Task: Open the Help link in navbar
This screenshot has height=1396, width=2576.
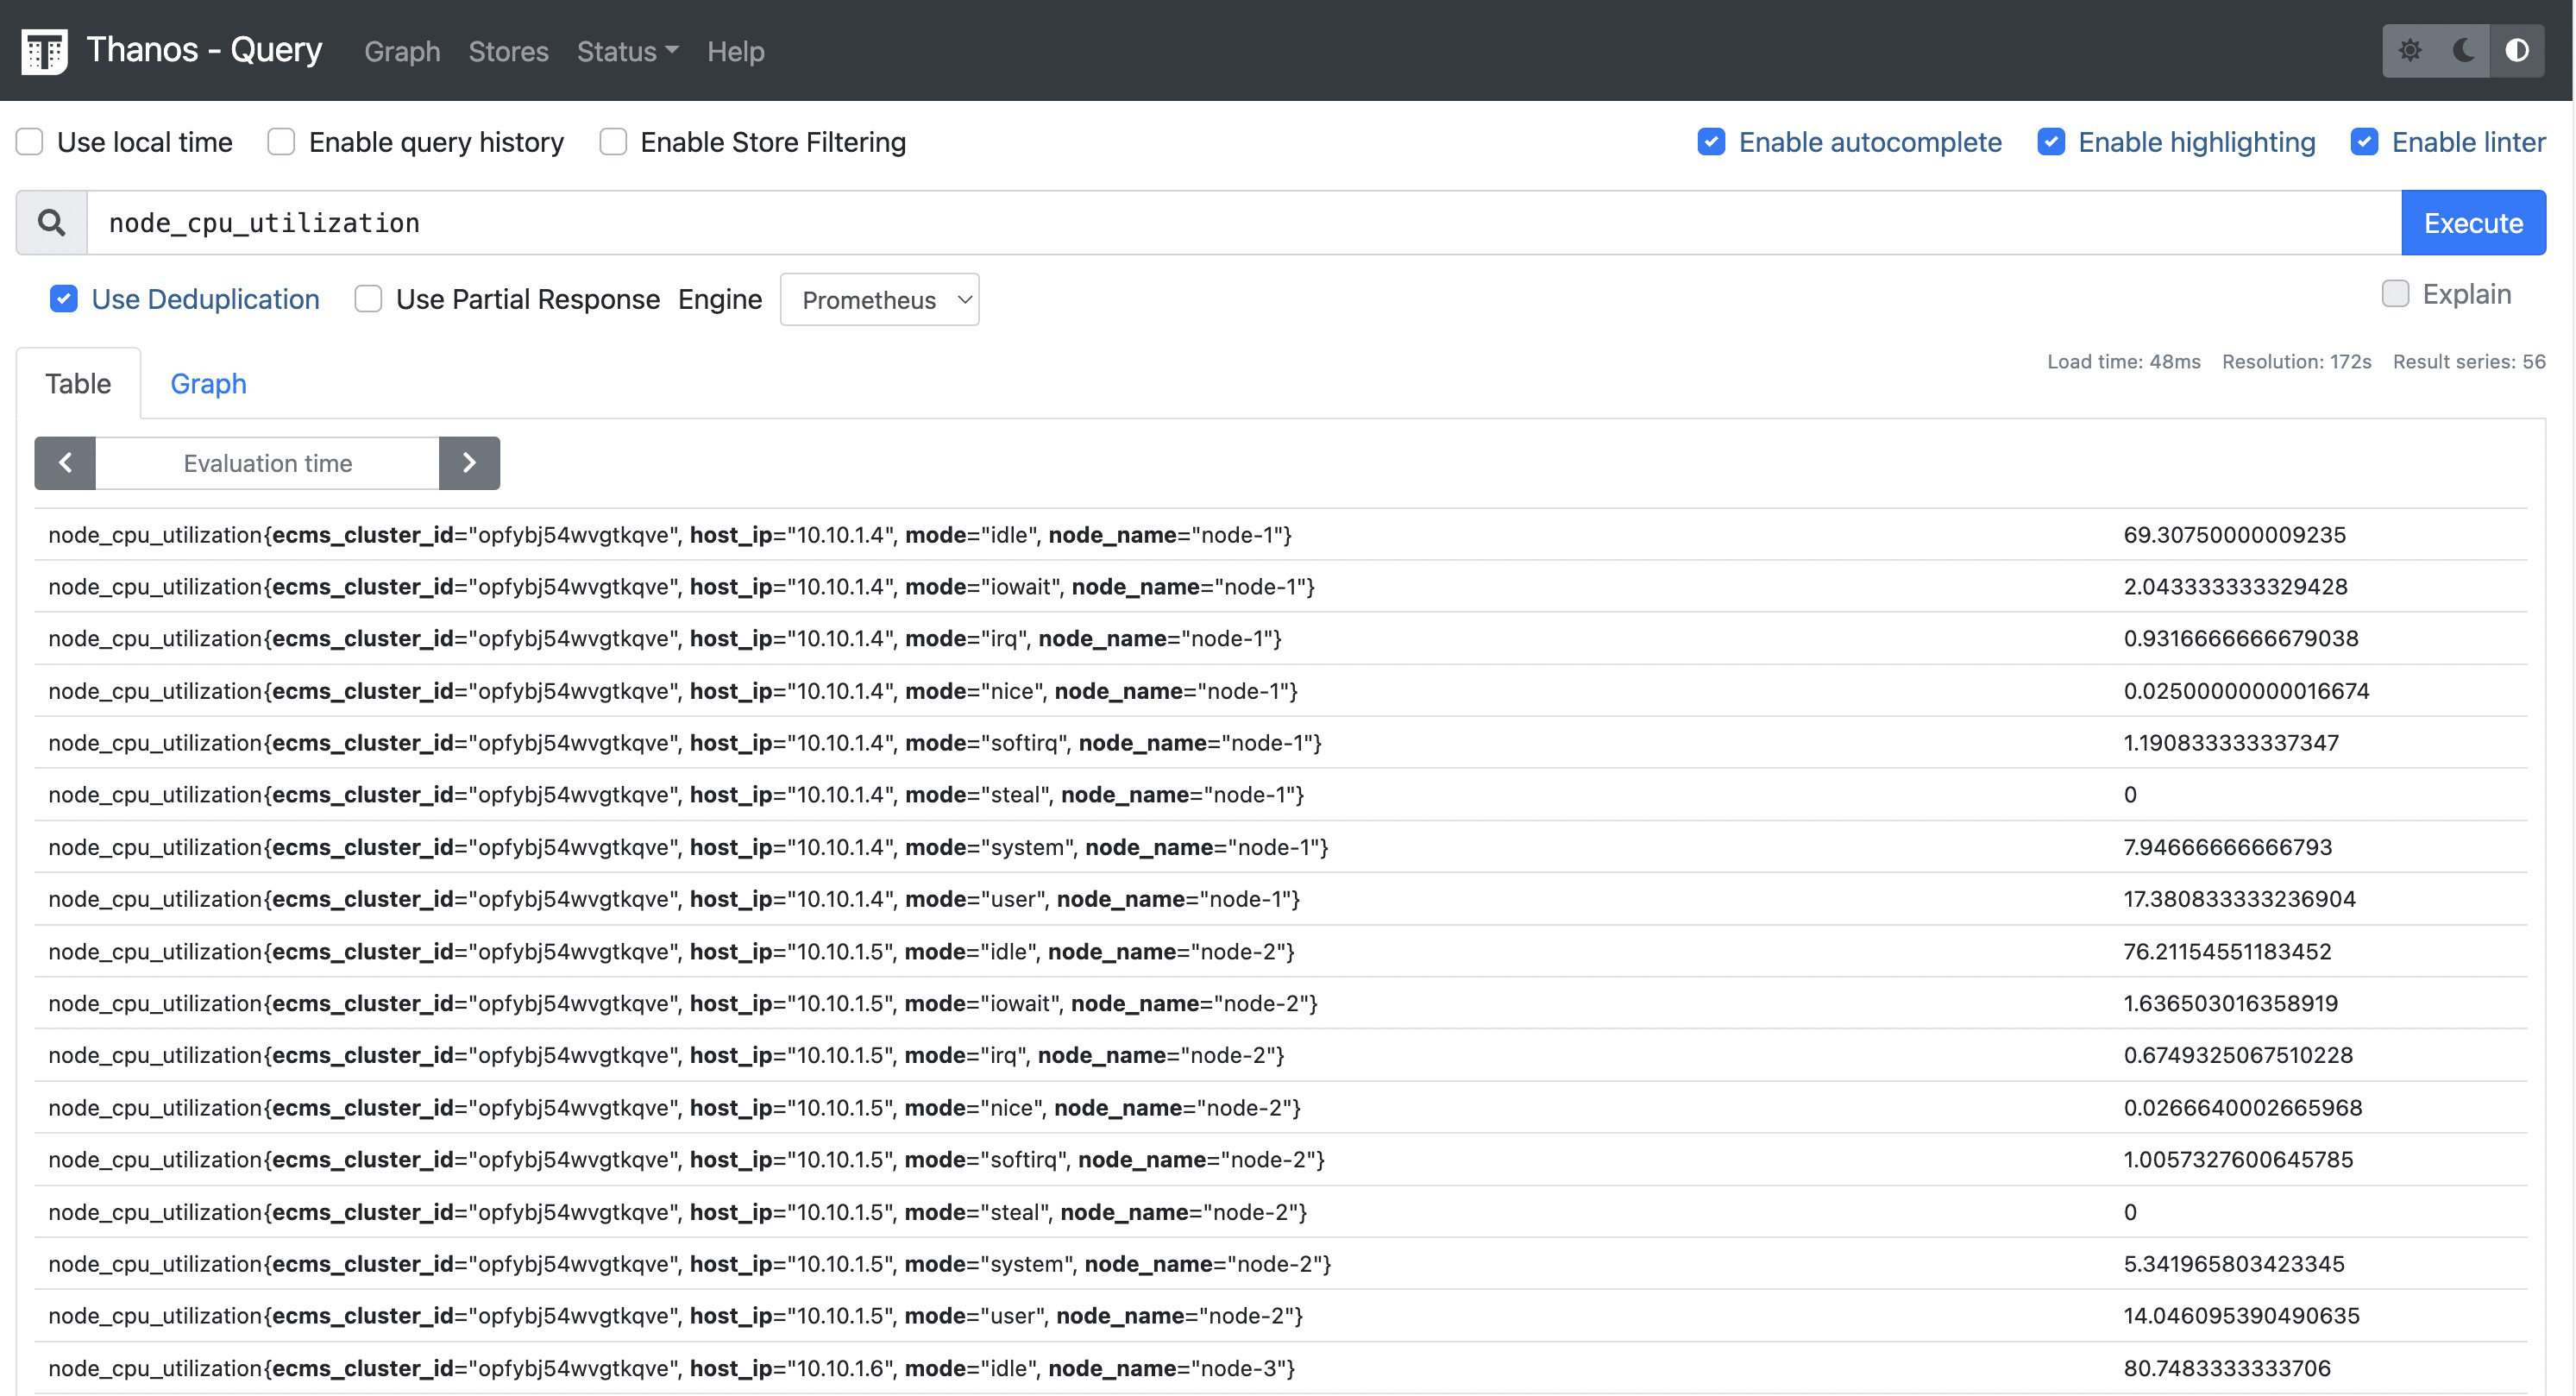Action: click(735, 51)
